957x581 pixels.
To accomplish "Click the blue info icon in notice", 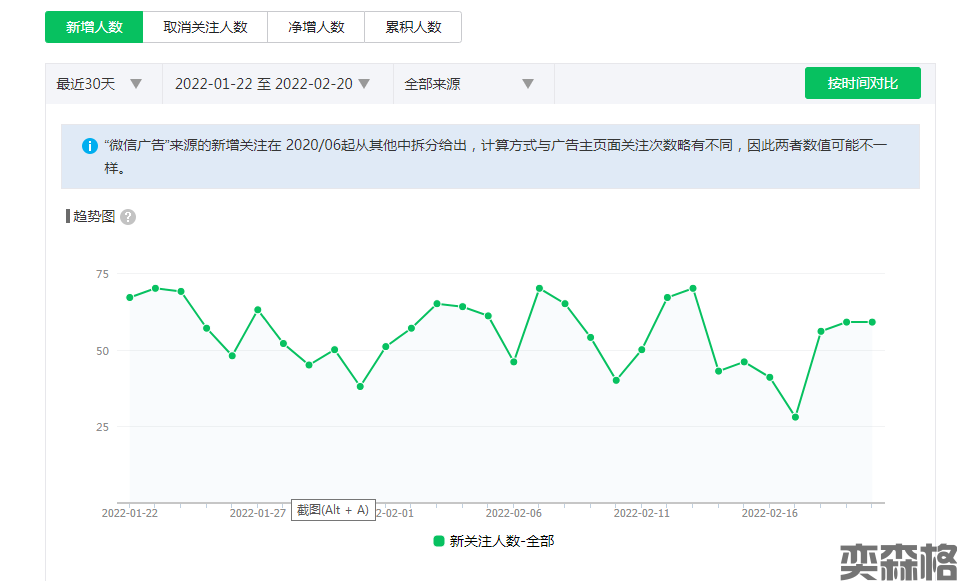I will point(90,146).
